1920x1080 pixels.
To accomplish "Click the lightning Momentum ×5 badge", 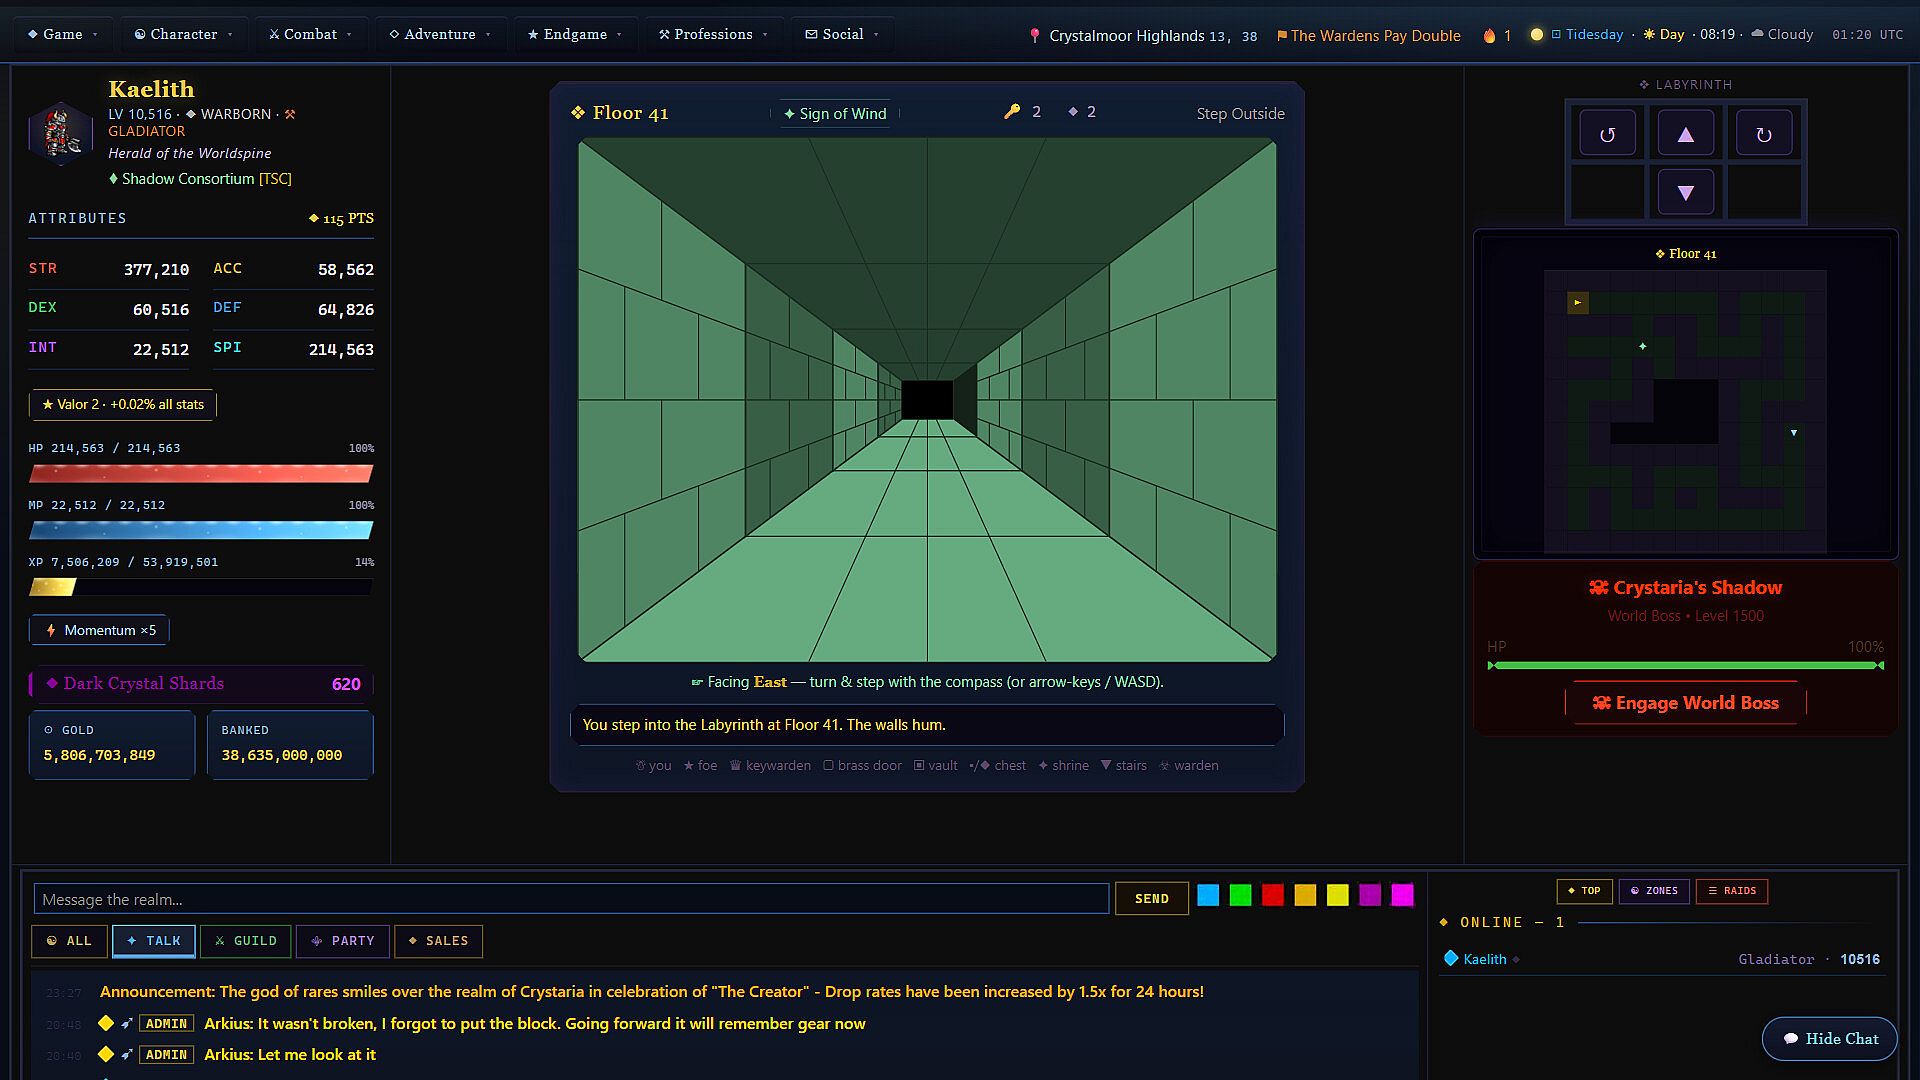I will point(99,630).
